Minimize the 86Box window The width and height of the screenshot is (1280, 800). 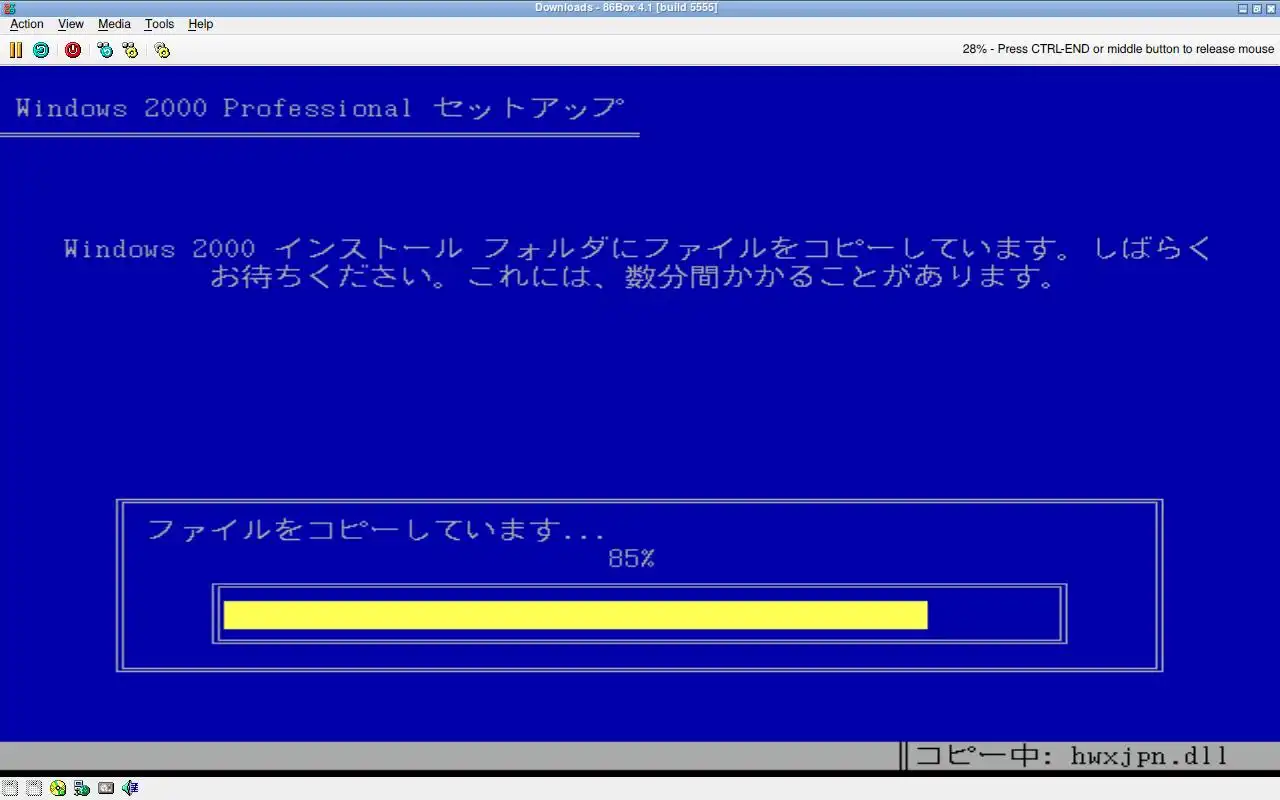click(x=1243, y=8)
